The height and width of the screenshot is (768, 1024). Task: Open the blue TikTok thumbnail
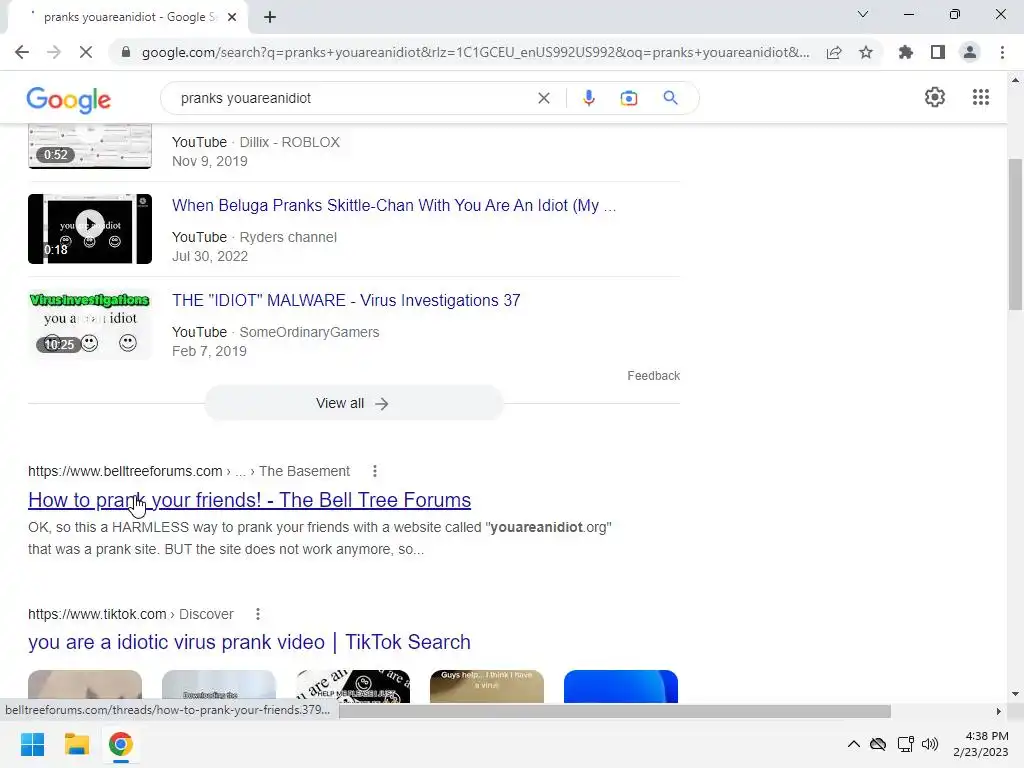pyautogui.click(x=620, y=686)
